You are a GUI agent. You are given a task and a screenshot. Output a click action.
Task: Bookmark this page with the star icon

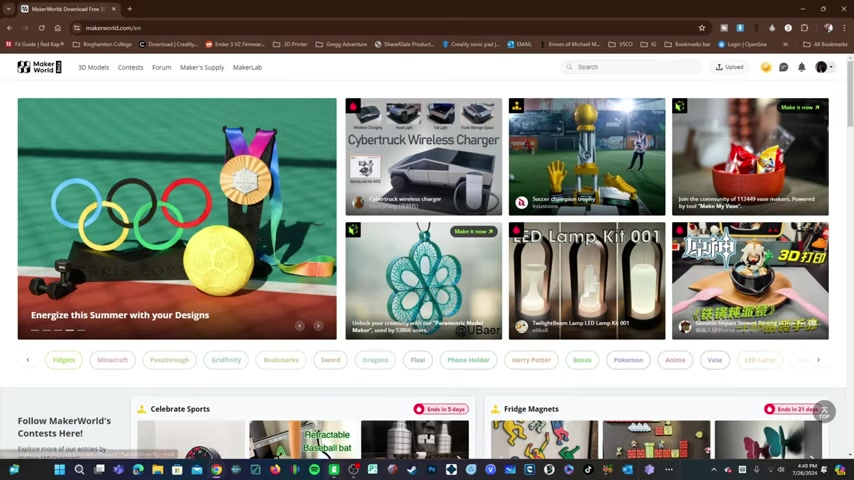coord(702,28)
